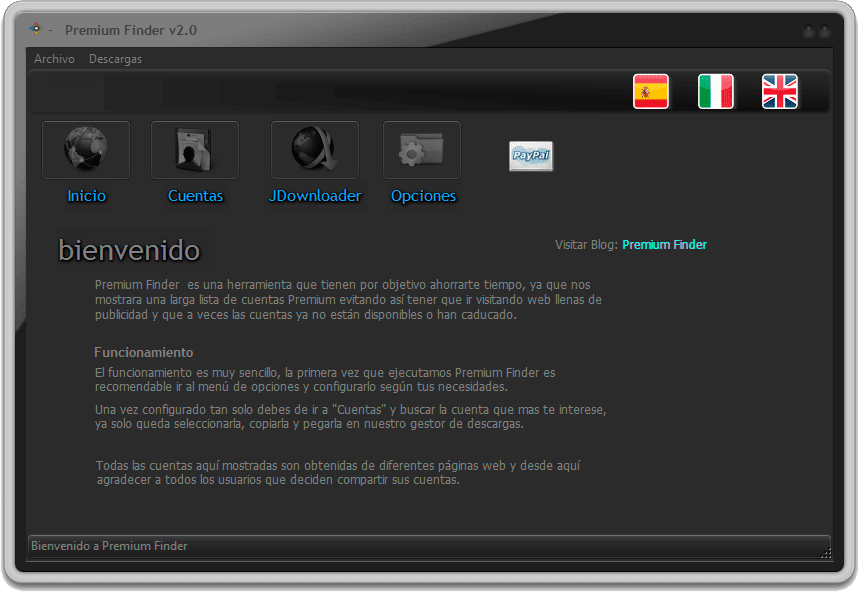Click the Premium Finder title bar app icon
This screenshot has width=859, height=592.
tap(36, 28)
